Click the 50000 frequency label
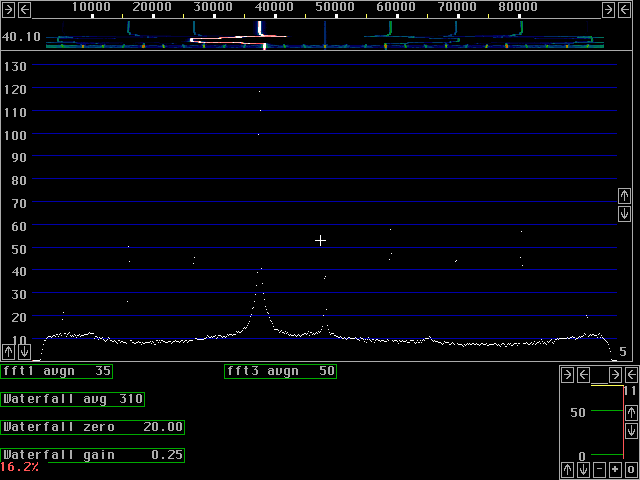This screenshot has height=480, width=640. pos(335,7)
